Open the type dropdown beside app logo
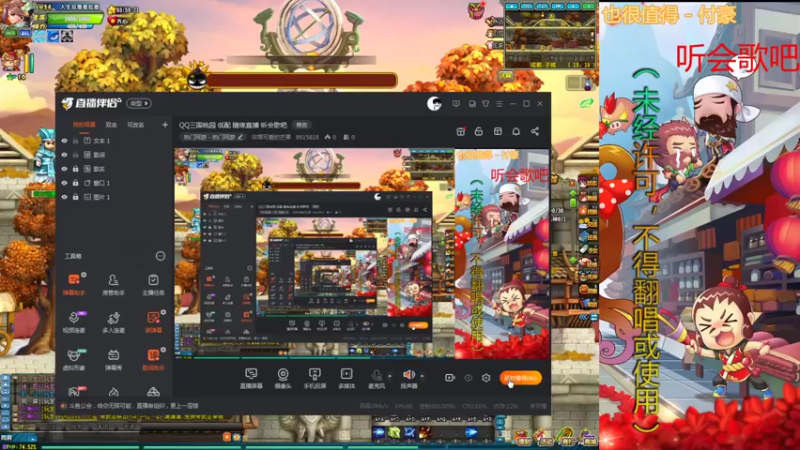 click(138, 104)
